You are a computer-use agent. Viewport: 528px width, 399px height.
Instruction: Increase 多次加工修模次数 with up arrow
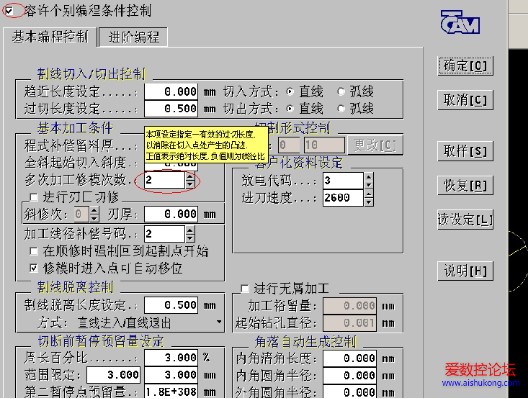click(190, 176)
